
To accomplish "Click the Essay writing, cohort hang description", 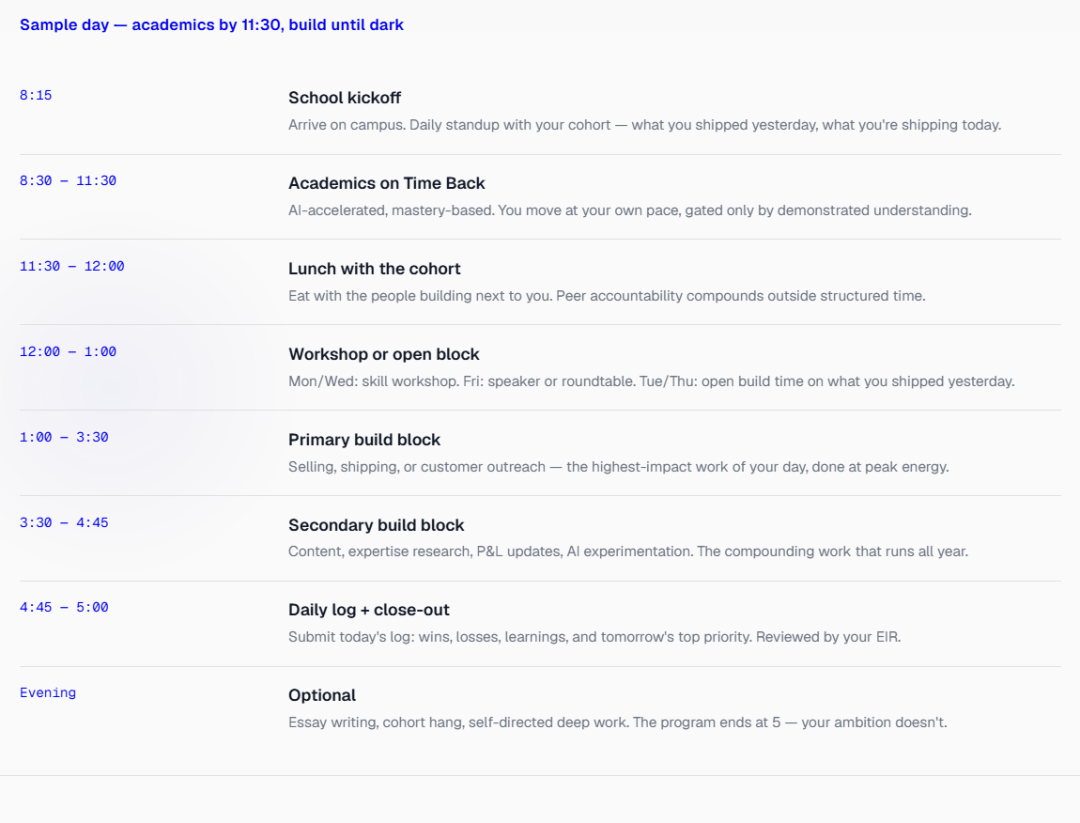I will pyautogui.click(x=617, y=722).
